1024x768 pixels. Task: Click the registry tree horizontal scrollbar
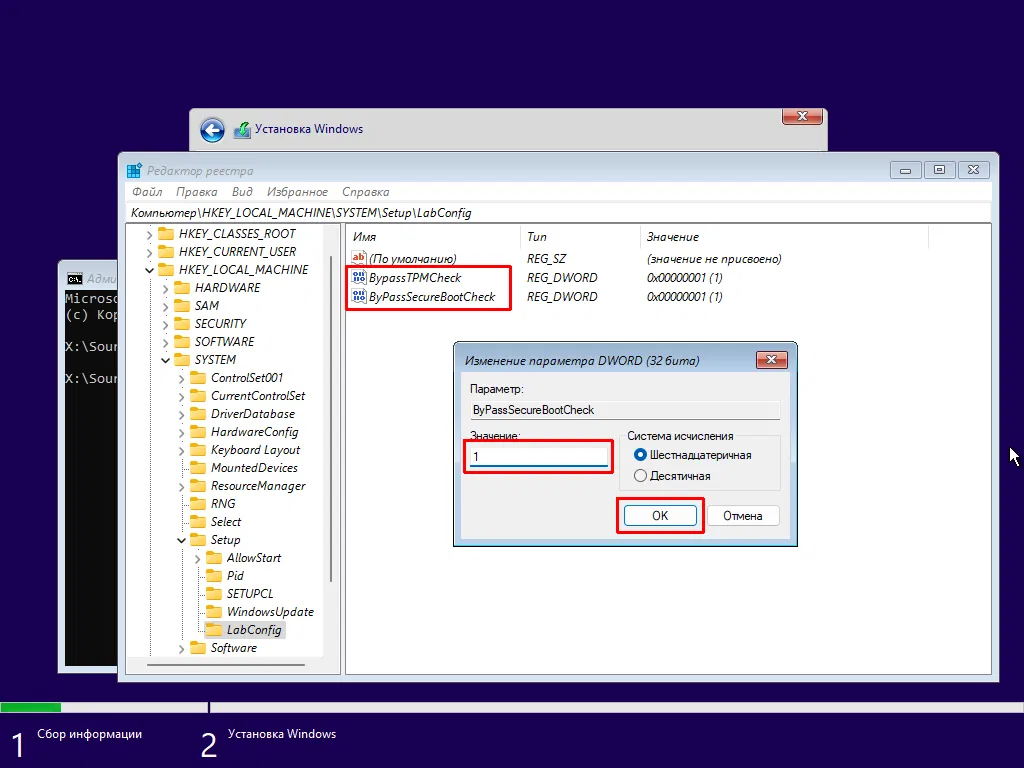point(226,665)
